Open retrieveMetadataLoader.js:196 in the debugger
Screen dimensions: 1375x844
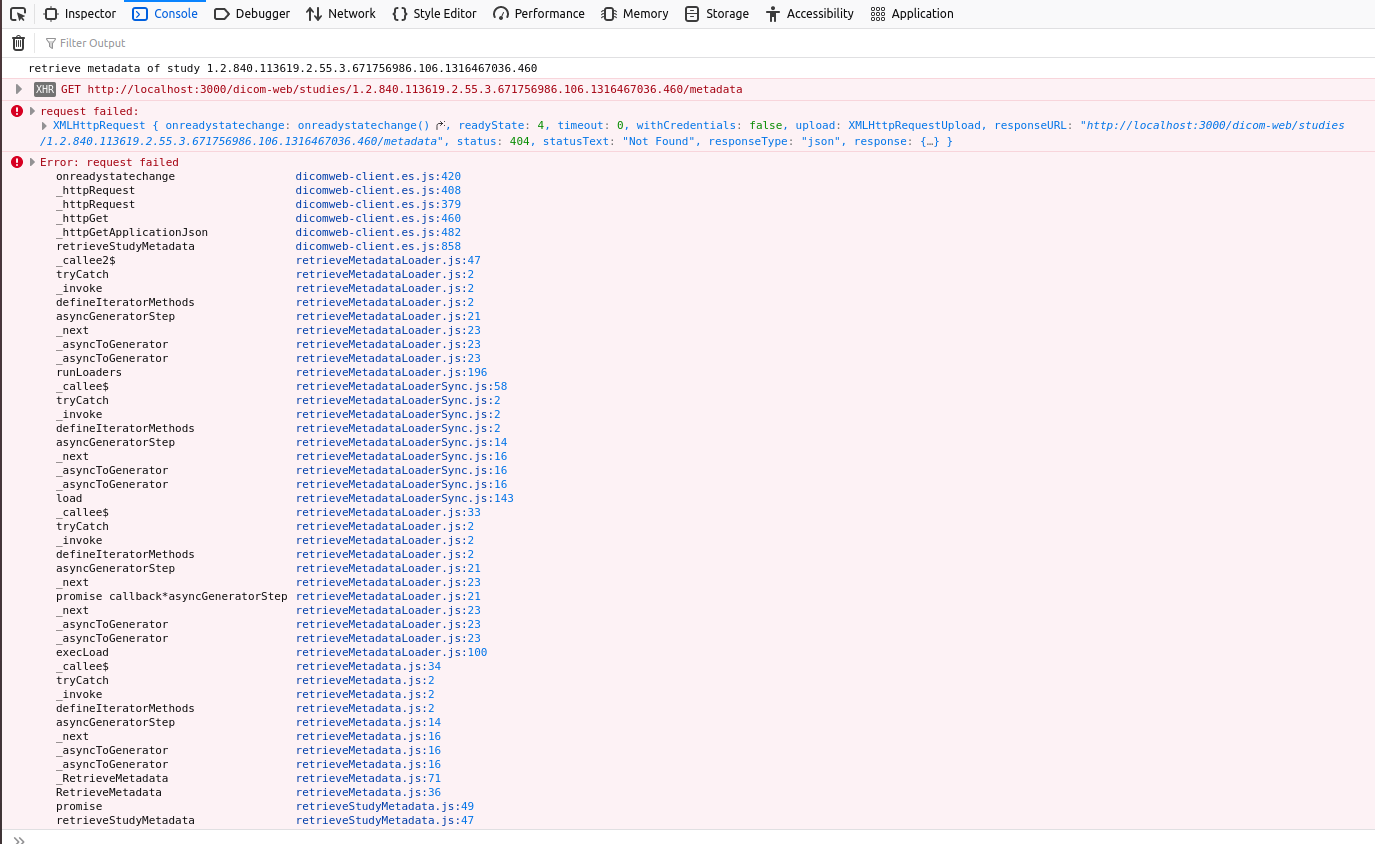click(392, 372)
